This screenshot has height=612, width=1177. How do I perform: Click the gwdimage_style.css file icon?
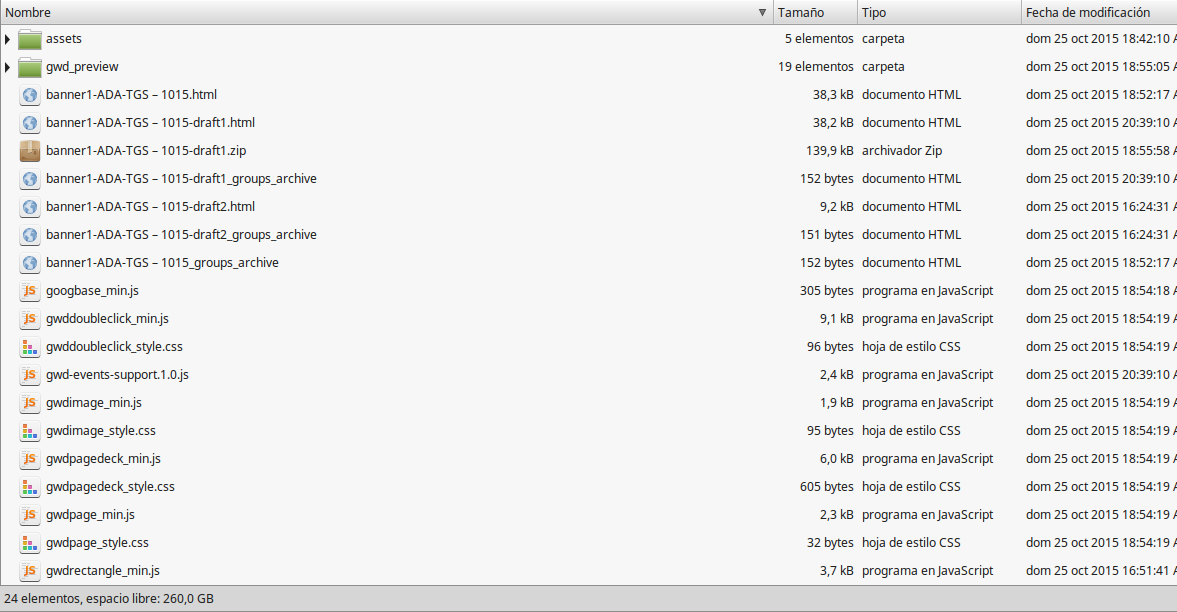[x=30, y=431]
